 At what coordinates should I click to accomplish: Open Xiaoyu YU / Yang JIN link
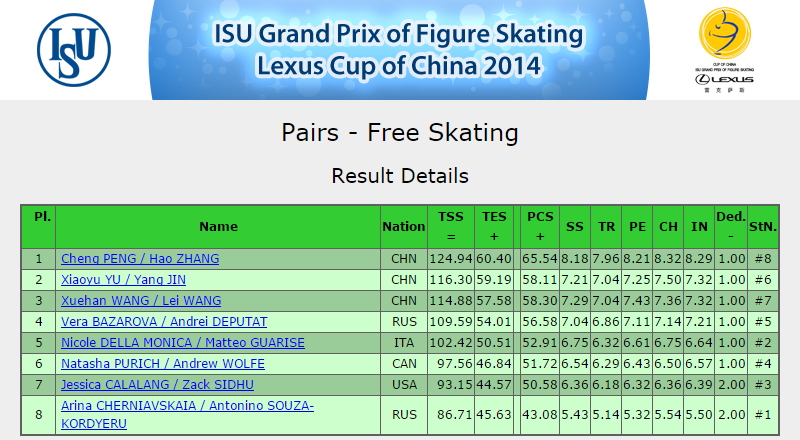[123, 280]
